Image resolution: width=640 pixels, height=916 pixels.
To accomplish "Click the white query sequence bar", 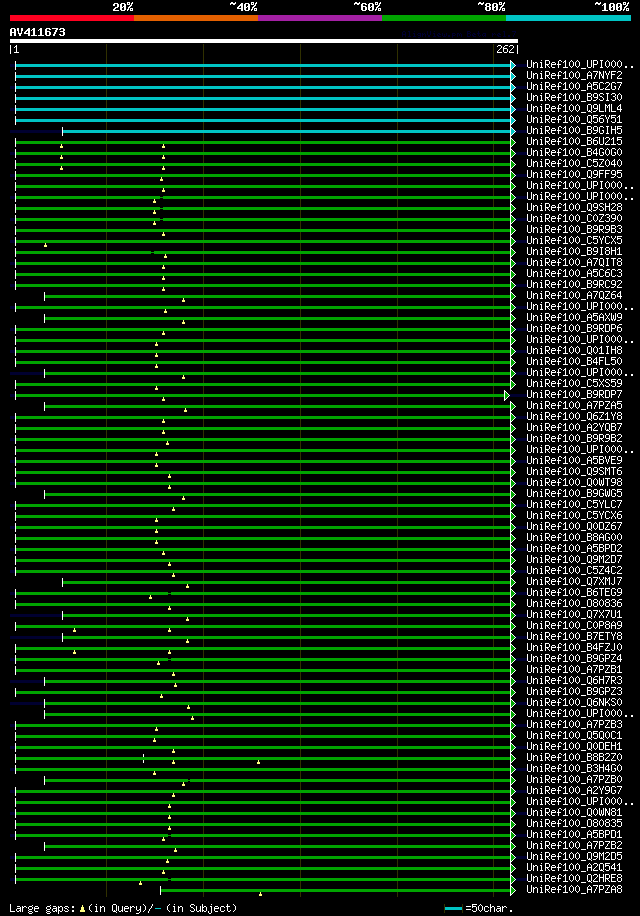I will click(x=264, y=41).
